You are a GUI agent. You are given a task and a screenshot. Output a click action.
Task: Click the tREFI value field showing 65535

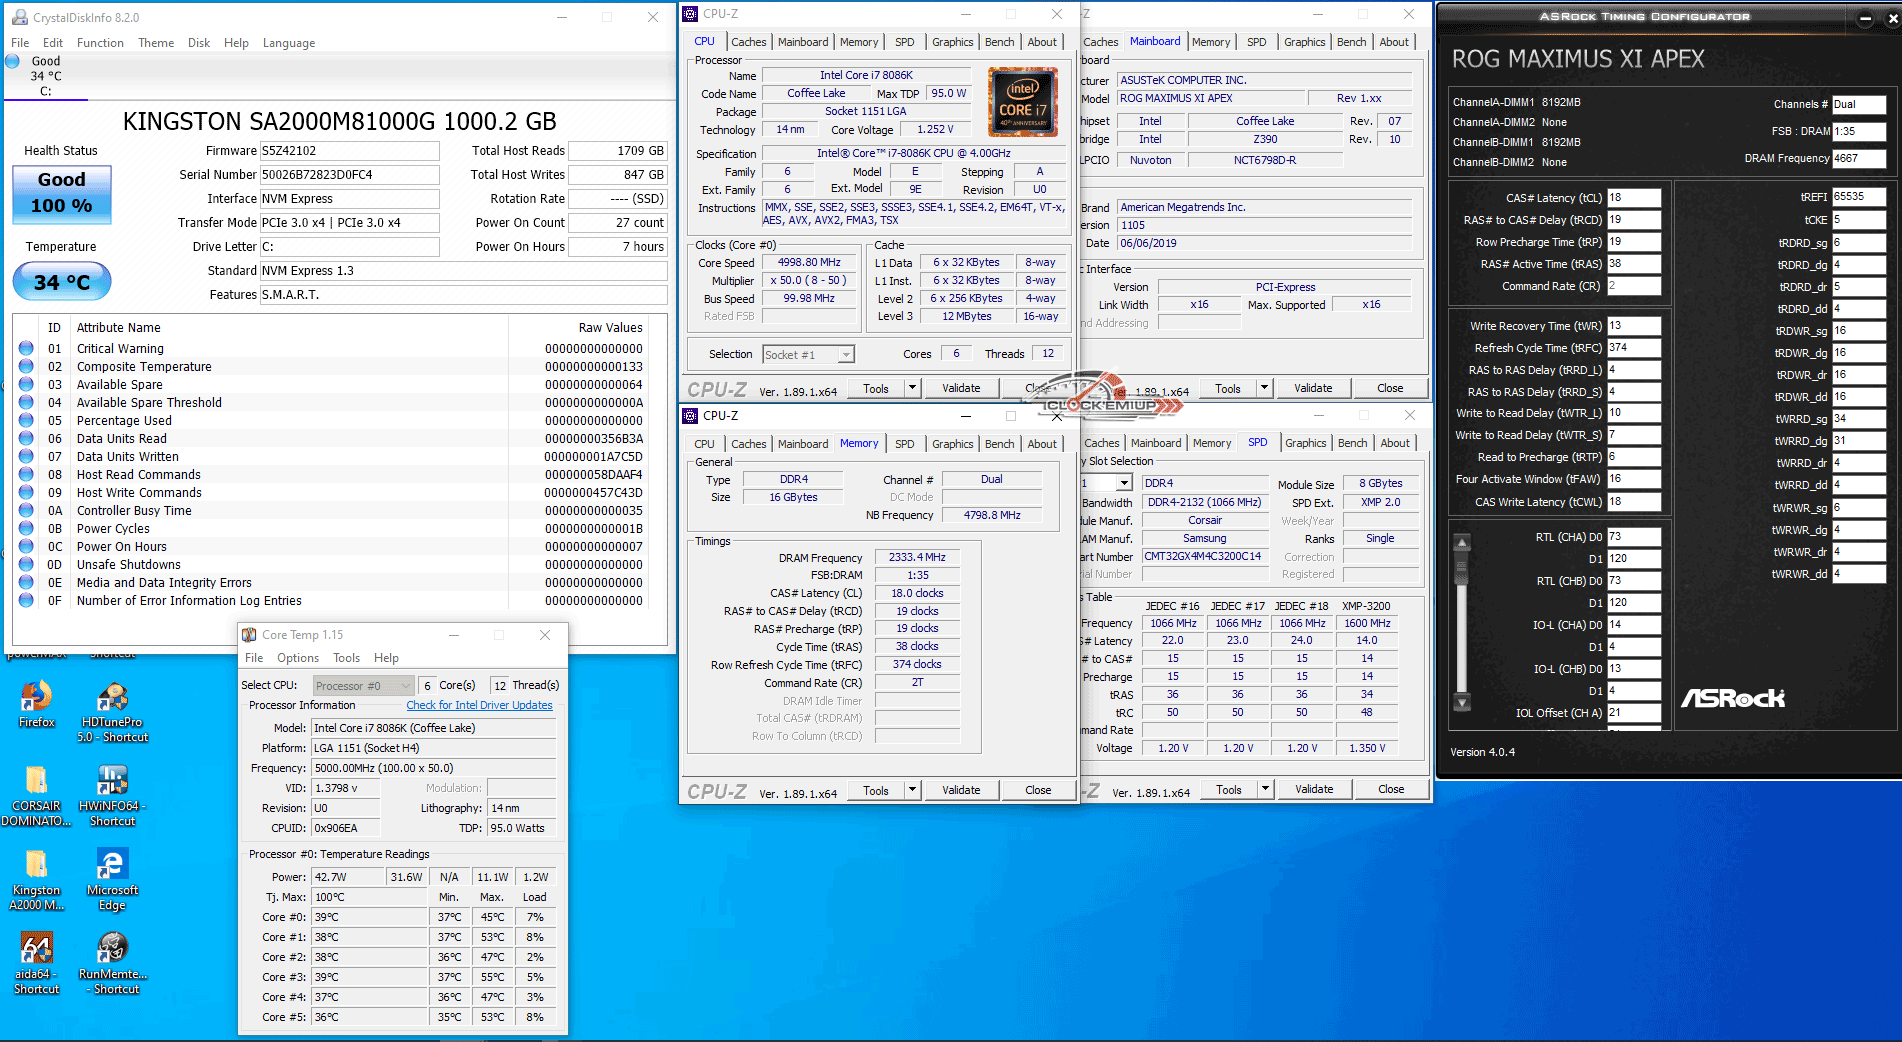click(x=1858, y=197)
